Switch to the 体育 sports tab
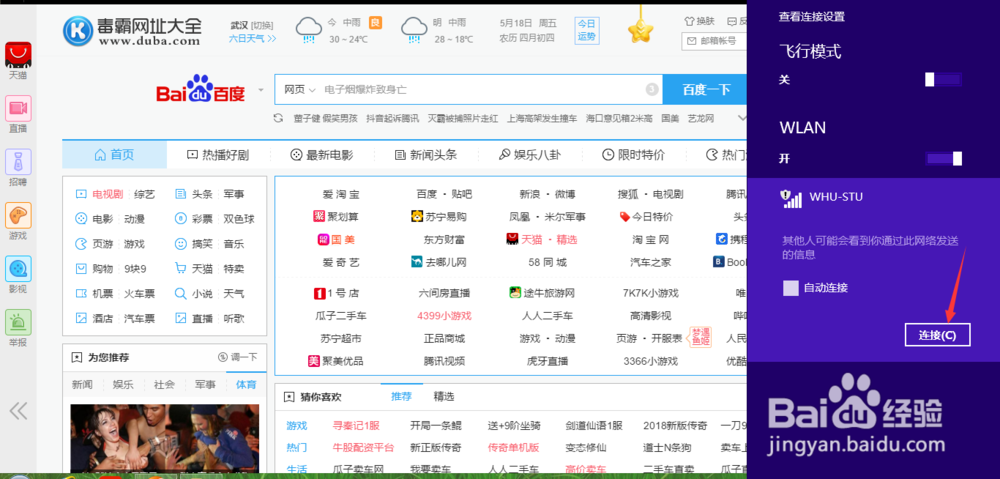 [246, 385]
